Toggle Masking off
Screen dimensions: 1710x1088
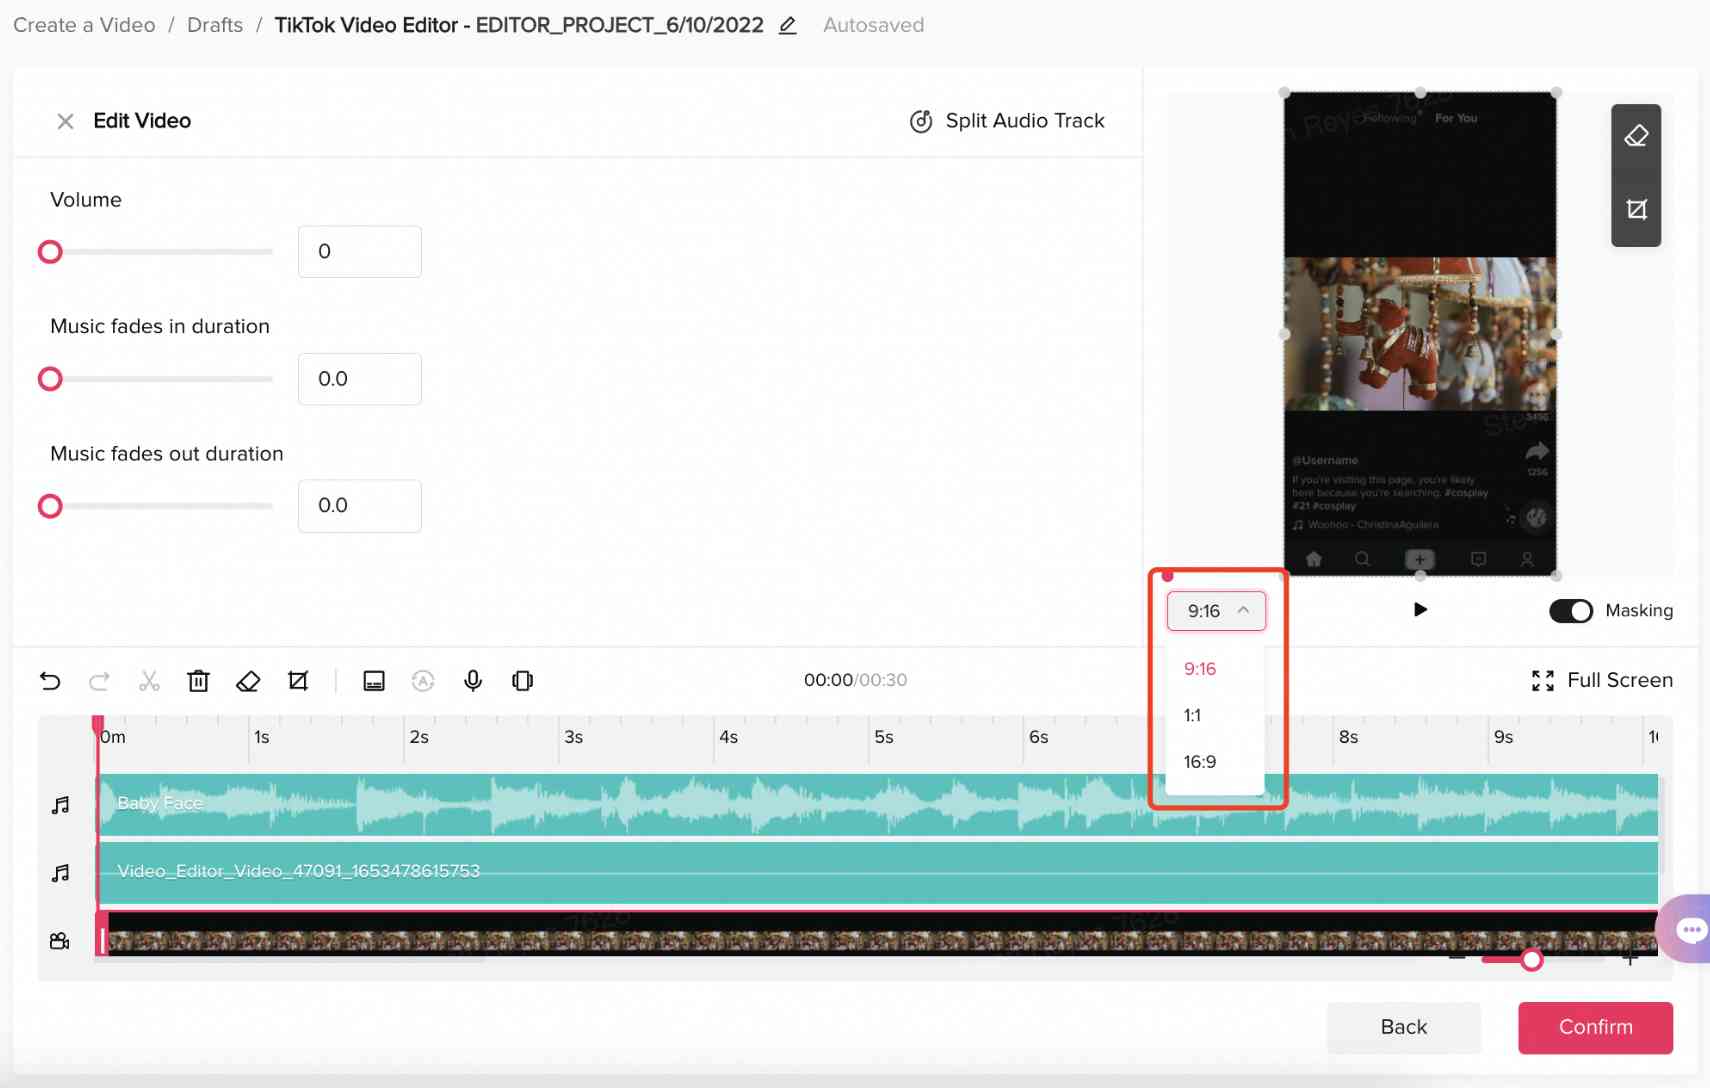[1570, 610]
